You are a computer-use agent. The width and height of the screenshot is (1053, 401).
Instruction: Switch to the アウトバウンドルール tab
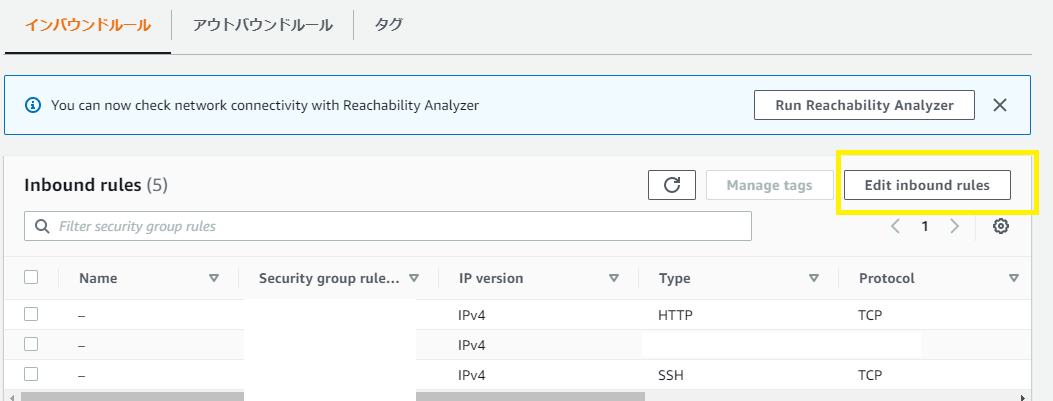click(263, 25)
